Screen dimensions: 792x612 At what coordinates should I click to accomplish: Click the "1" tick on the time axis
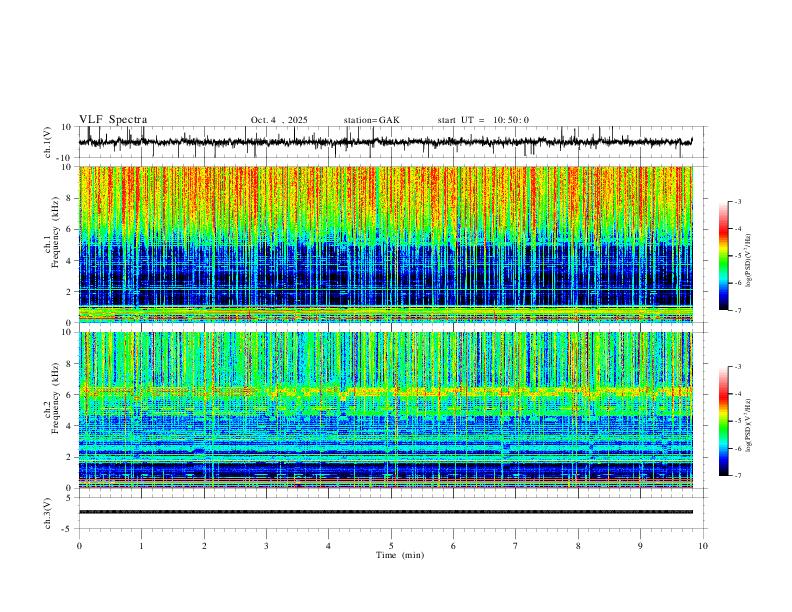pos(141,546)
